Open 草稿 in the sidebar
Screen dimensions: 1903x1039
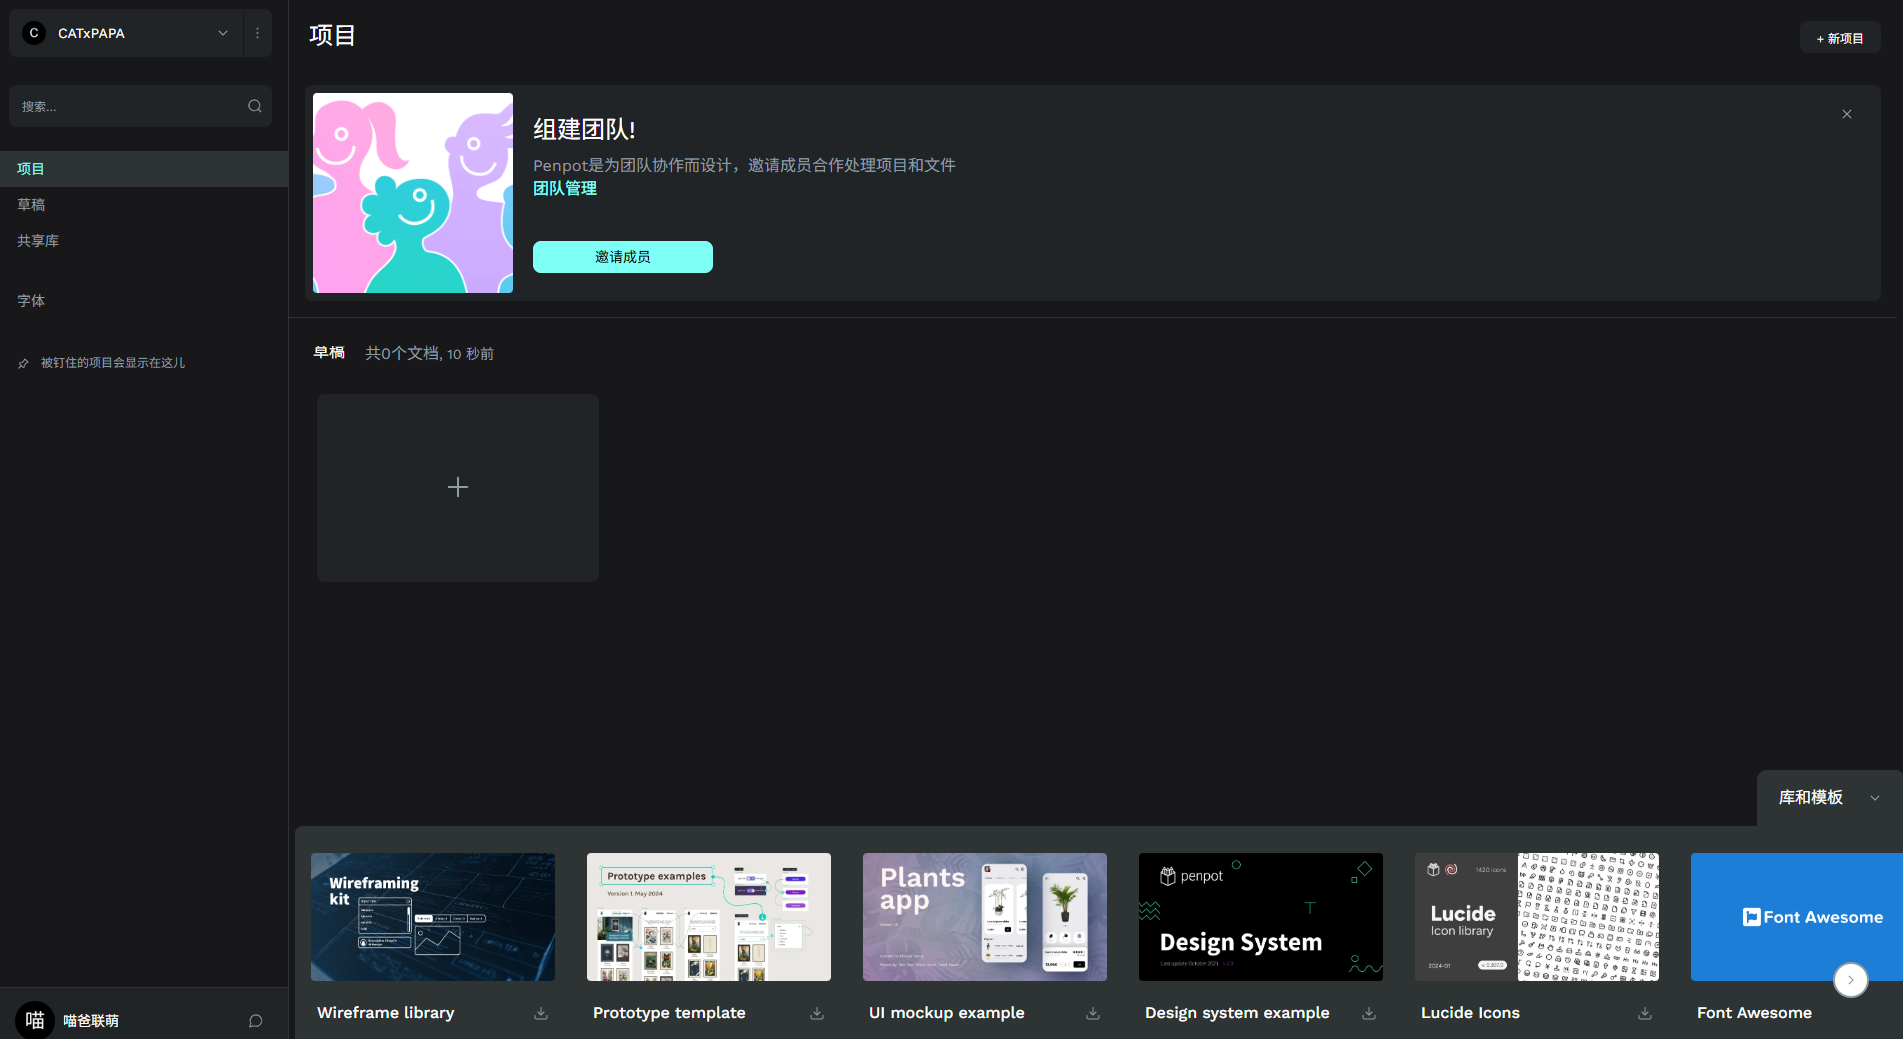point(144,205)
